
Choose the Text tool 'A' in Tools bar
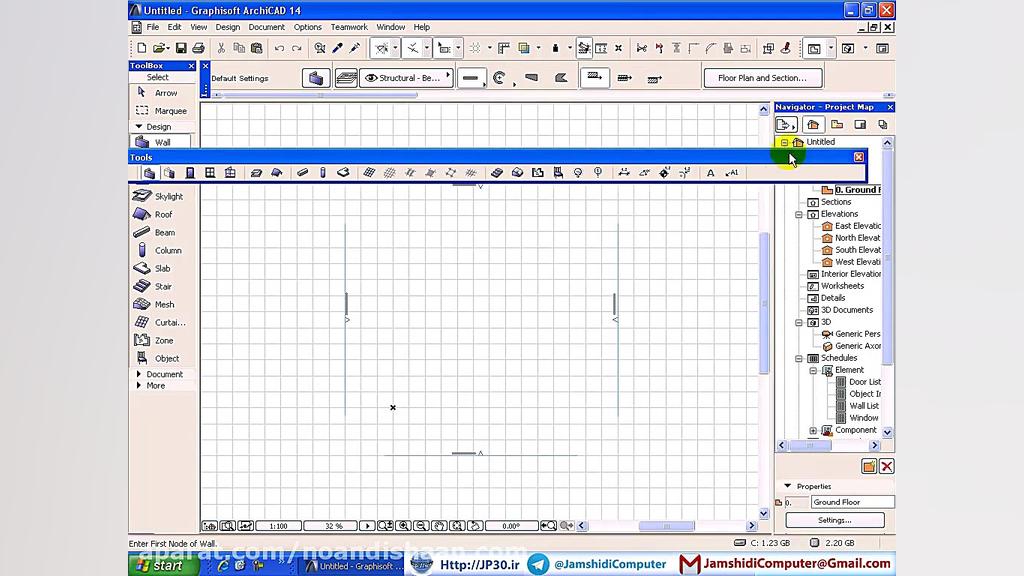pyautogui.click(x=711, y=173)
